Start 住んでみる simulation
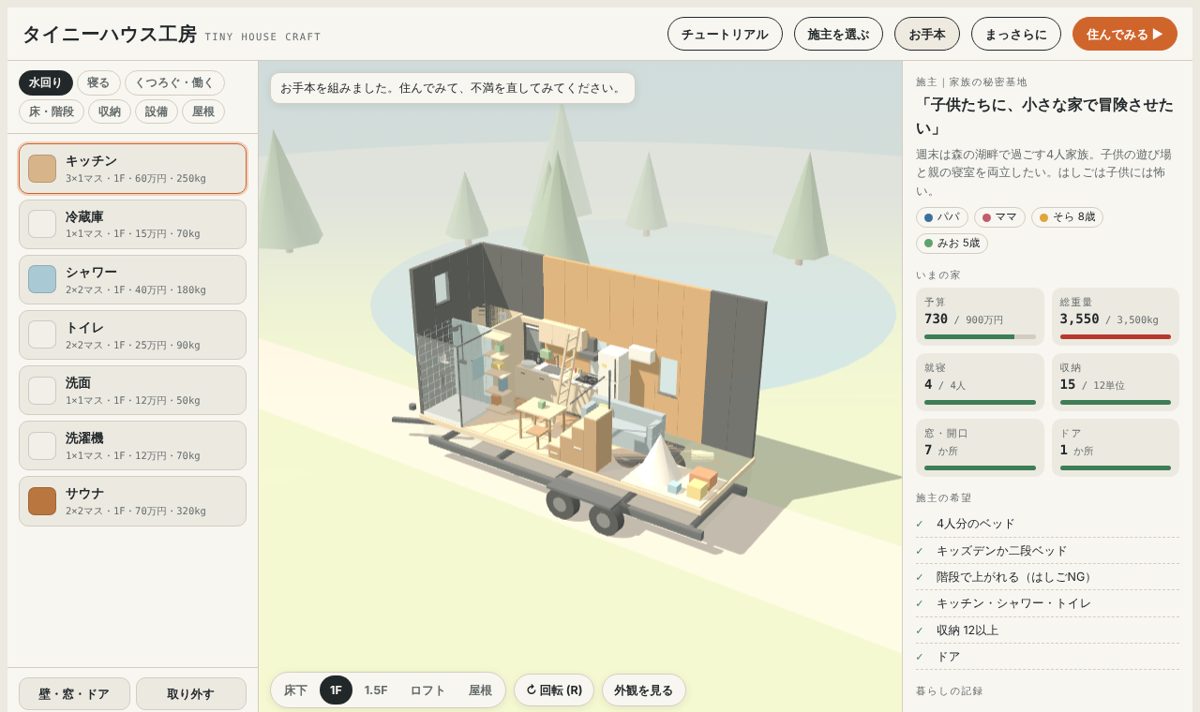This screenshot has height=712, width=1200. click(1125, 34)
